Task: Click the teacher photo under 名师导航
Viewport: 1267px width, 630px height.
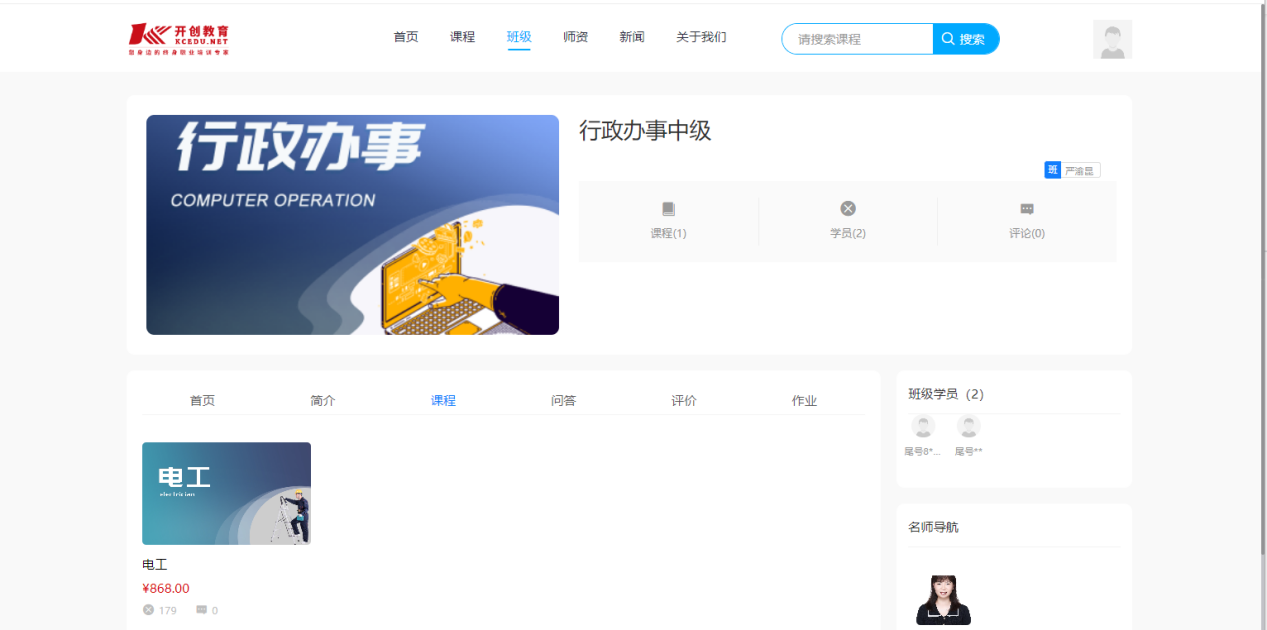Action: 943,600
